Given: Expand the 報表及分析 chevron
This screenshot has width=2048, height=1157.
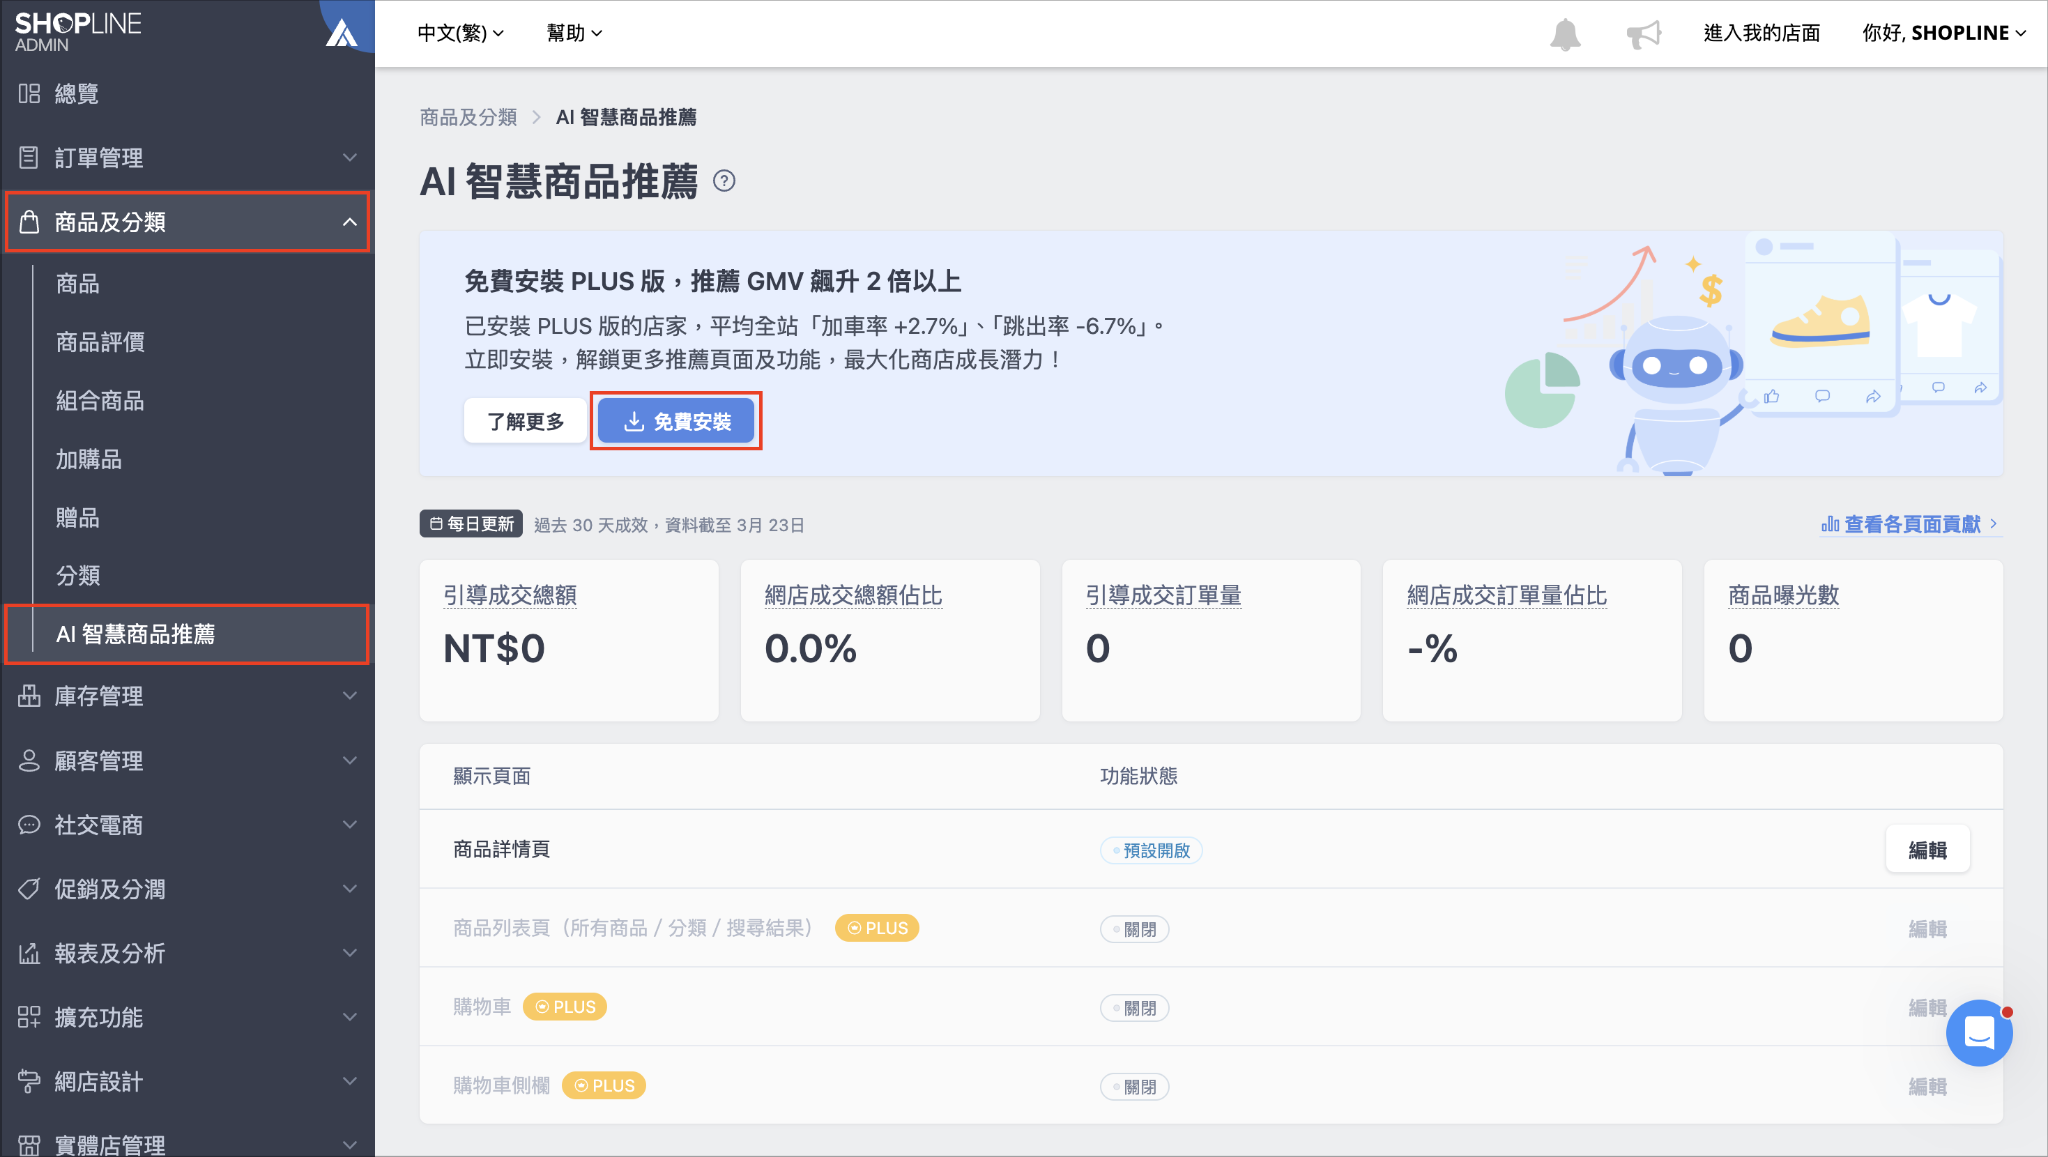Looking at the screenshot, I should point(349,953).
